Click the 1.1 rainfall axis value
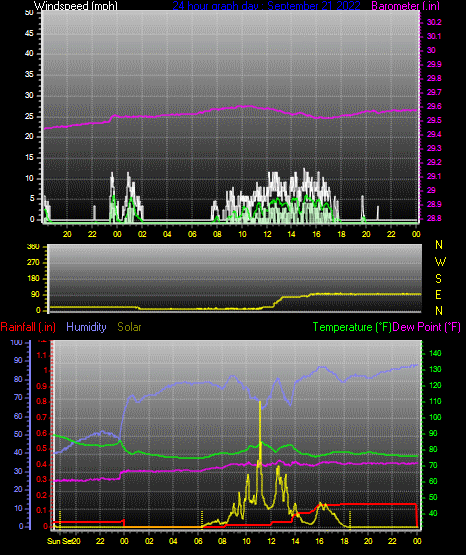This screenshot has height=555, width=466. pos(42,355)
